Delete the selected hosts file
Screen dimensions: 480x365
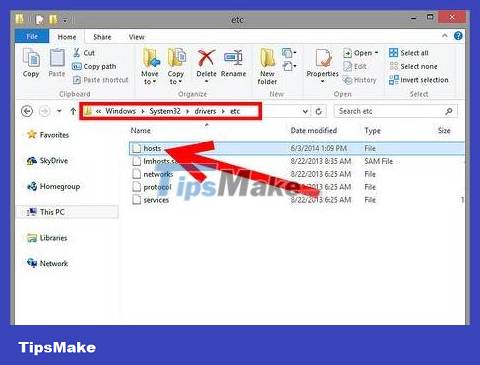pos(206,66)
